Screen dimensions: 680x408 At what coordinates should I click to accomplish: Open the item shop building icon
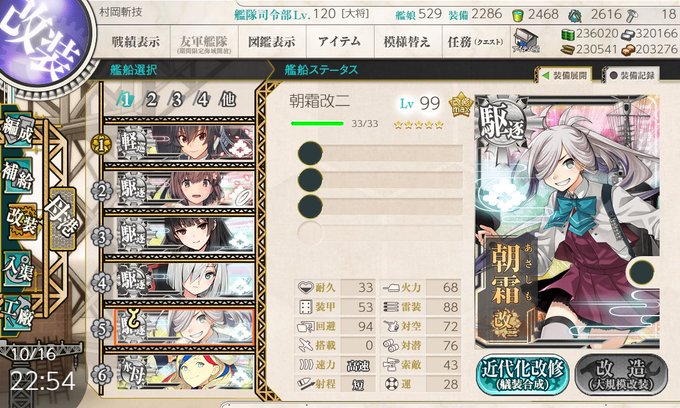[526, 41]
